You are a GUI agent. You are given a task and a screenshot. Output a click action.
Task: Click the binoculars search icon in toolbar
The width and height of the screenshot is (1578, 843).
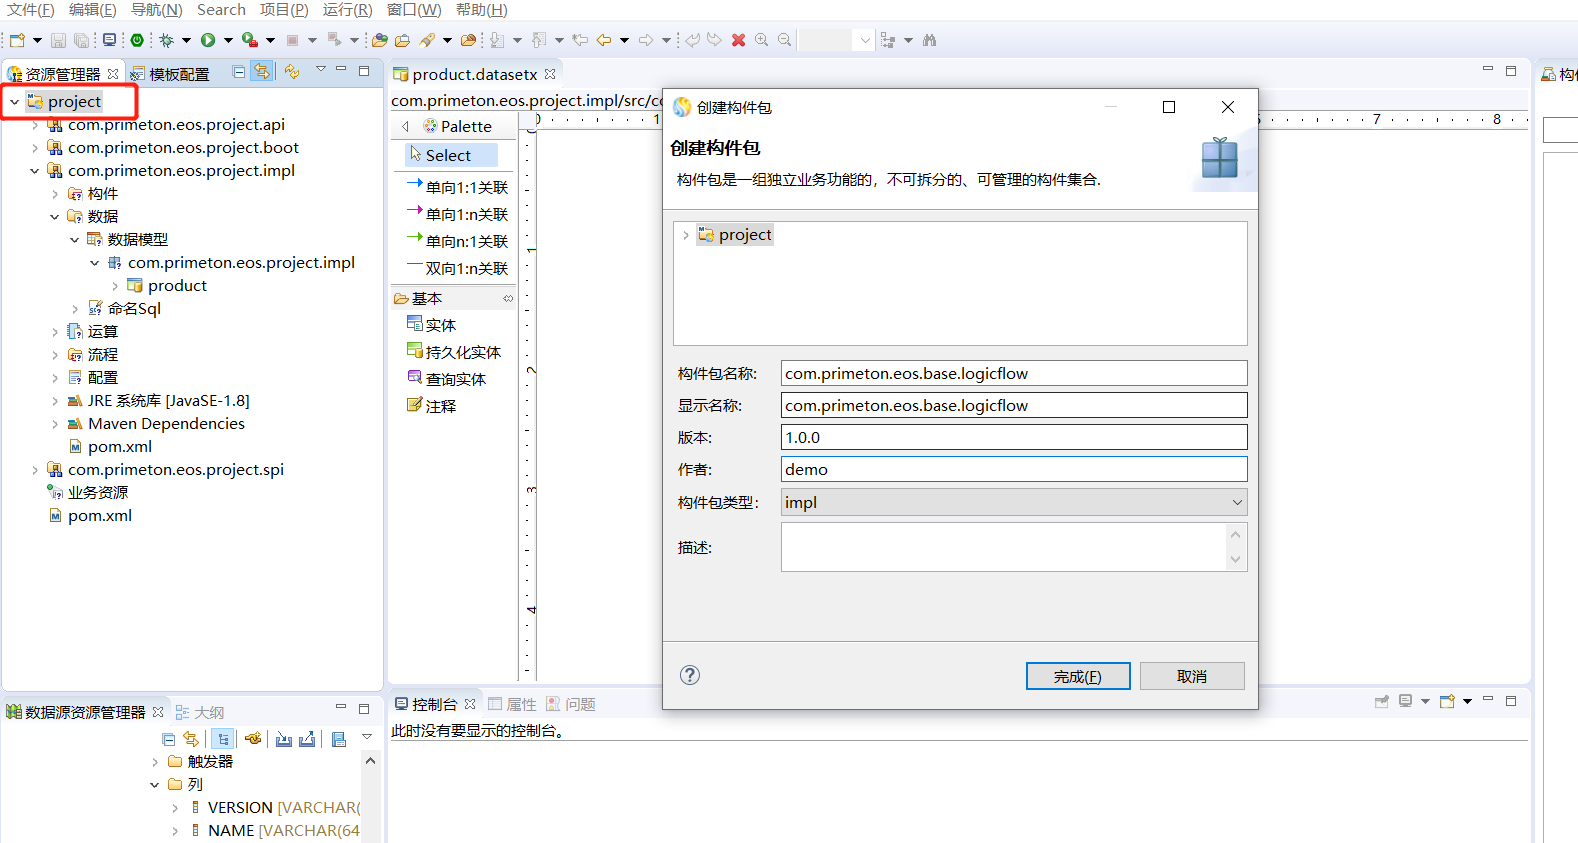point(930,40)
